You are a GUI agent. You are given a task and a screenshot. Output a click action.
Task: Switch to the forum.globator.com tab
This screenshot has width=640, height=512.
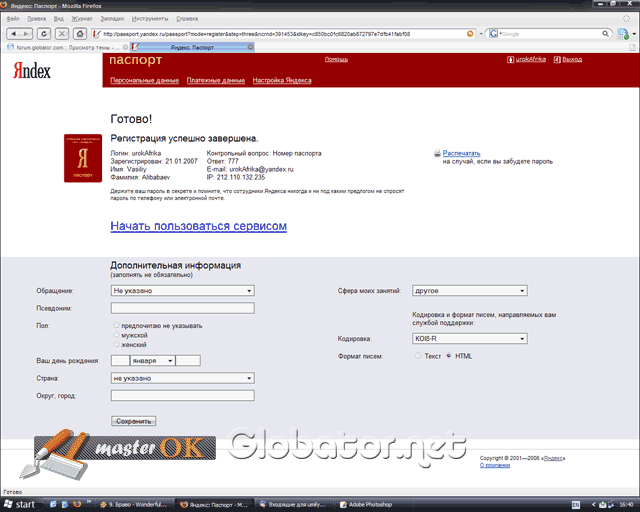point(67,47)
